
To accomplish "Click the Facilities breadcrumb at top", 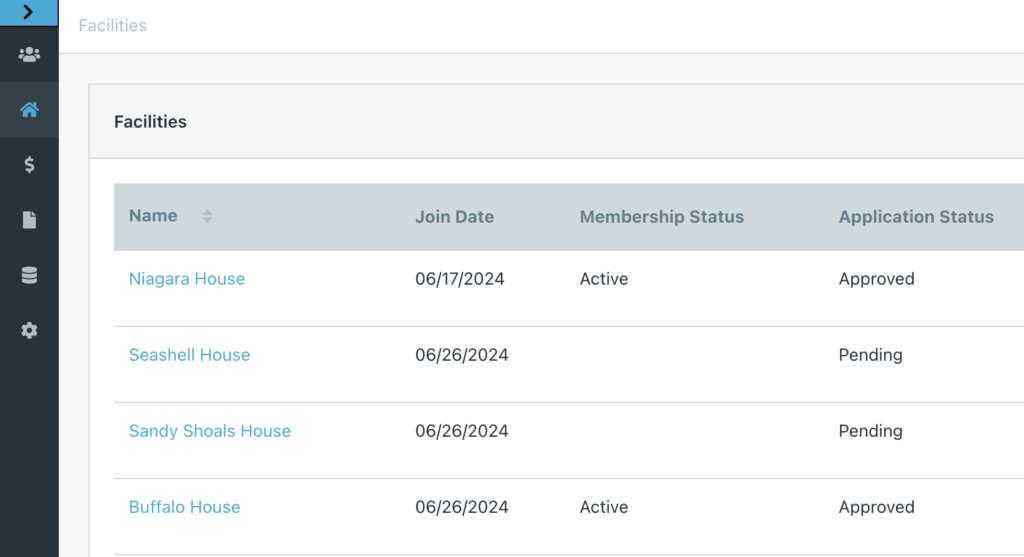I will point(112,25).
